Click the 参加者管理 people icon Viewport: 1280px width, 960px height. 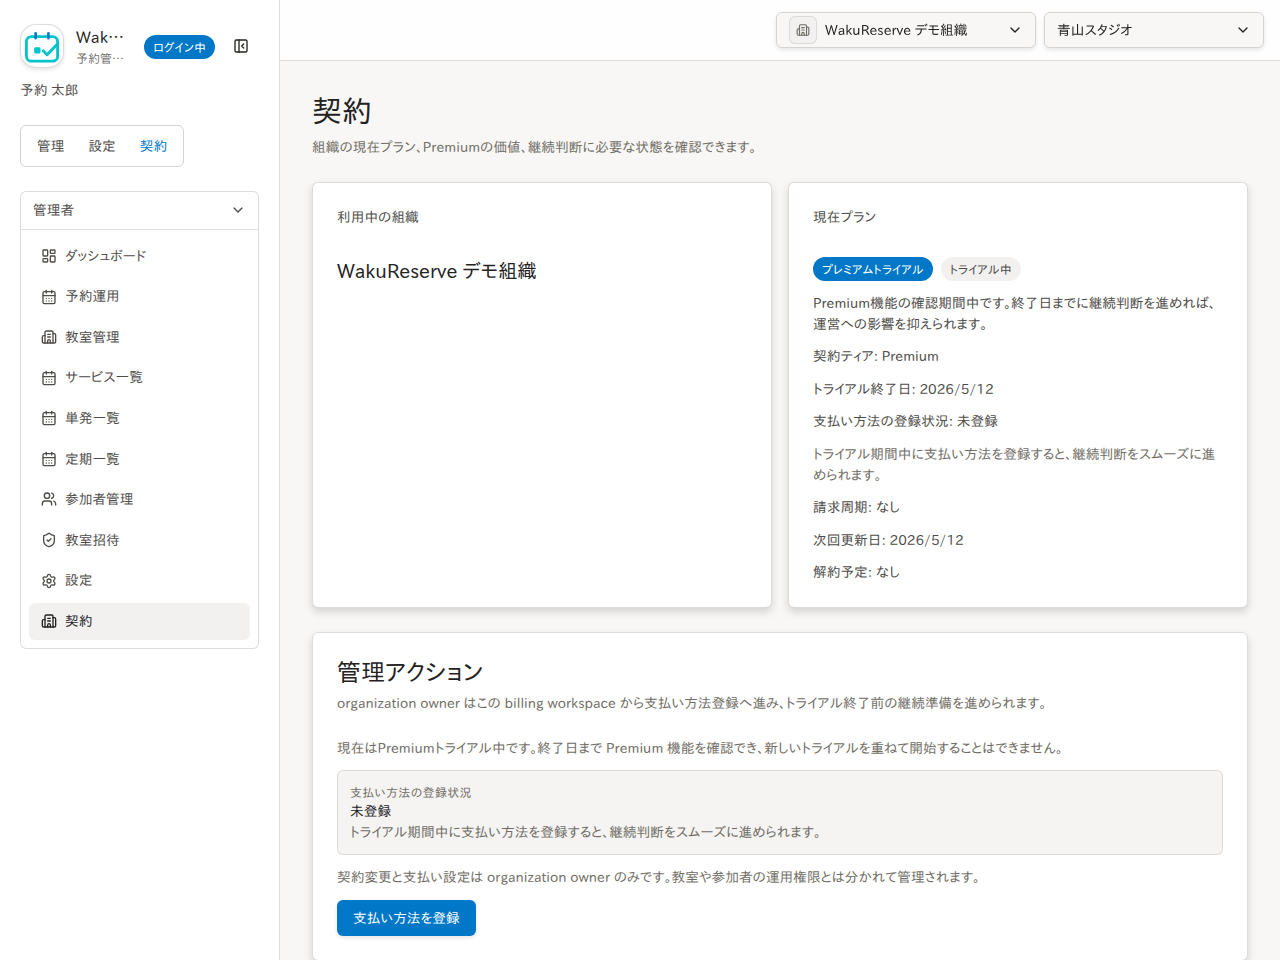[49, 499]
